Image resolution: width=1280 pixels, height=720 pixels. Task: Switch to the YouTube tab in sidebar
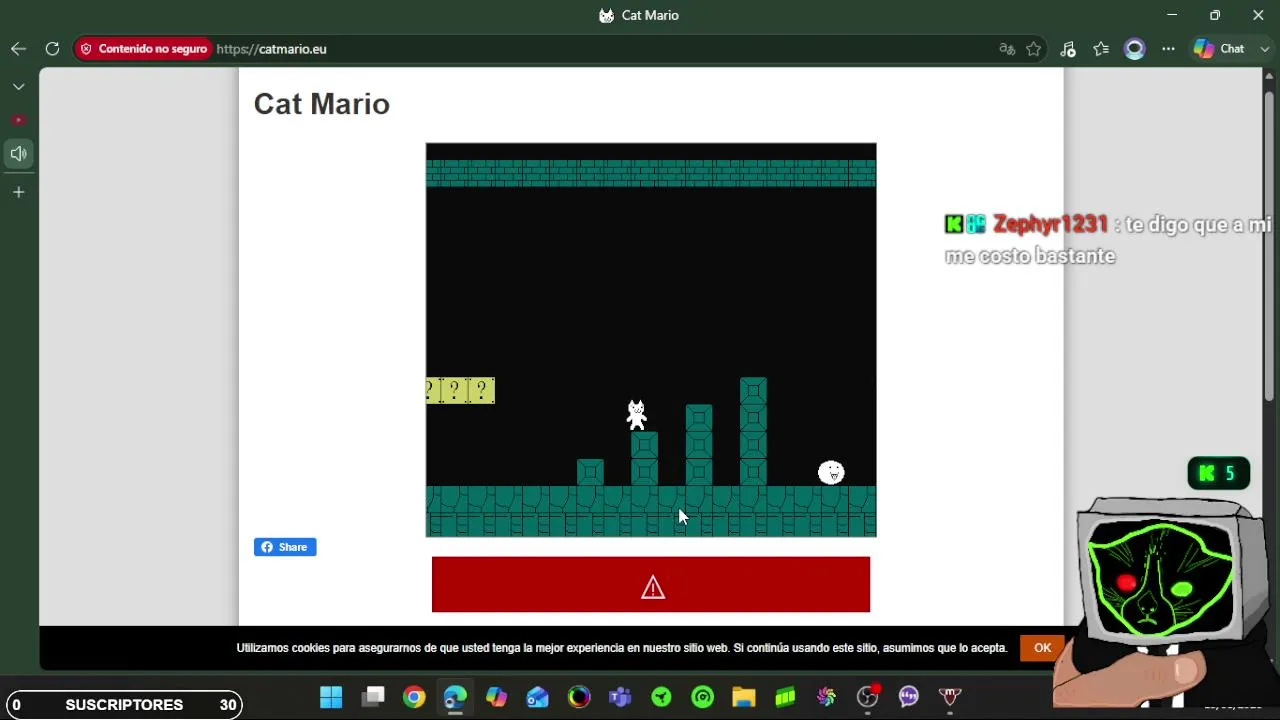click(x=18, y=120)
